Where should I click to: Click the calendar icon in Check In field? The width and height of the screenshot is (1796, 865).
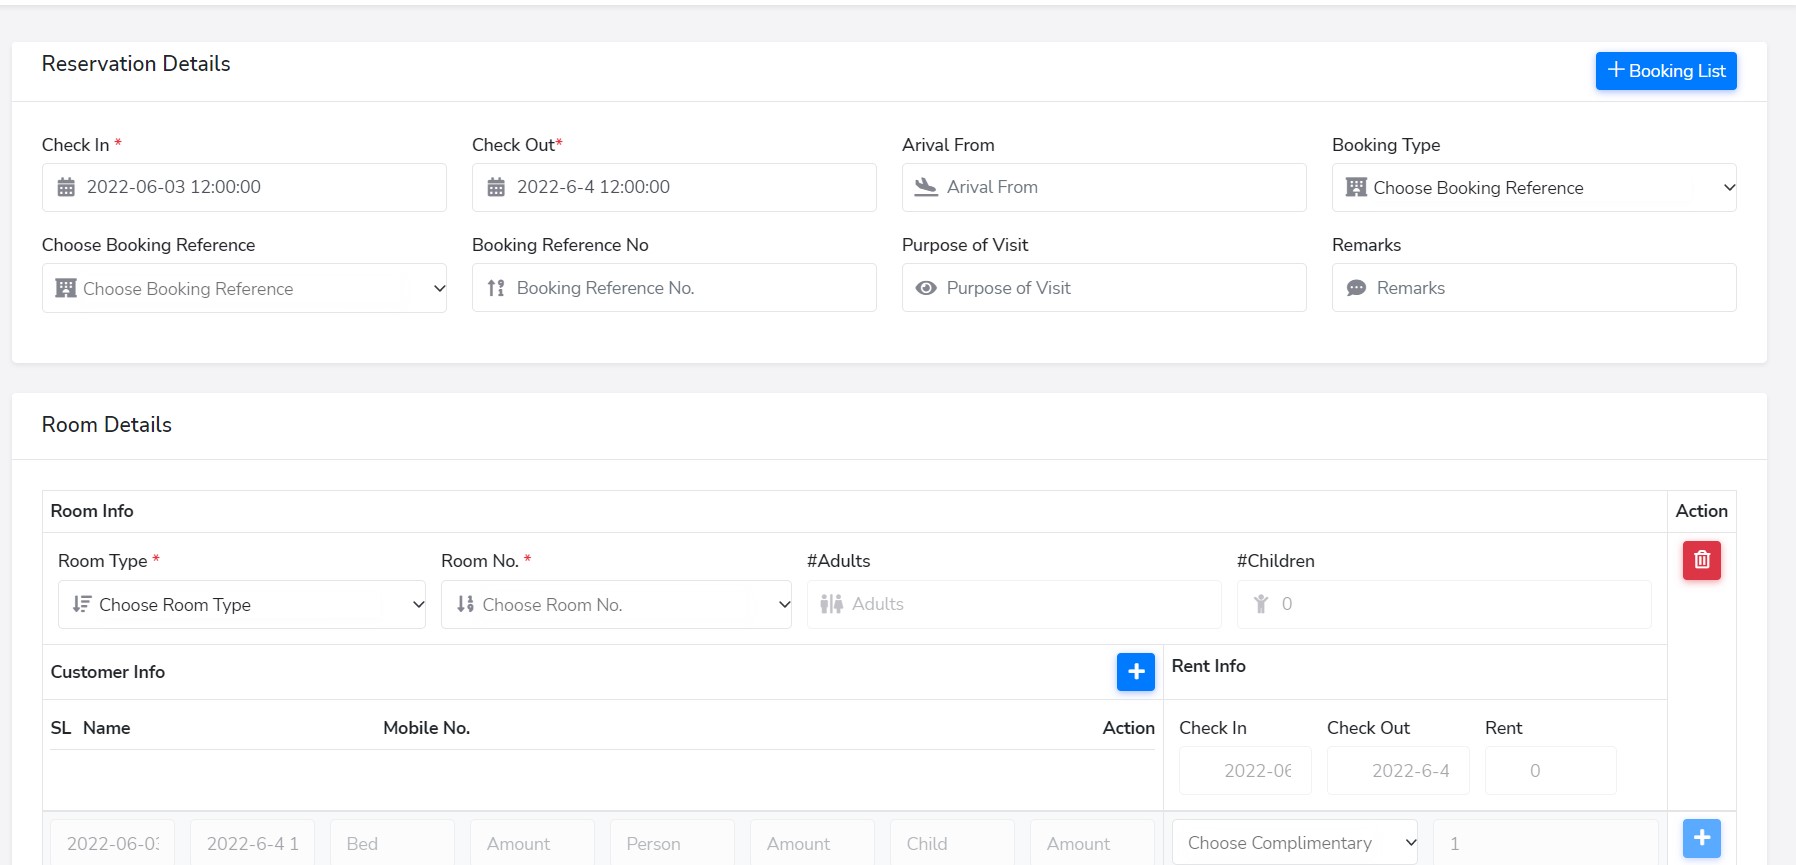click(x=66, y=187)
